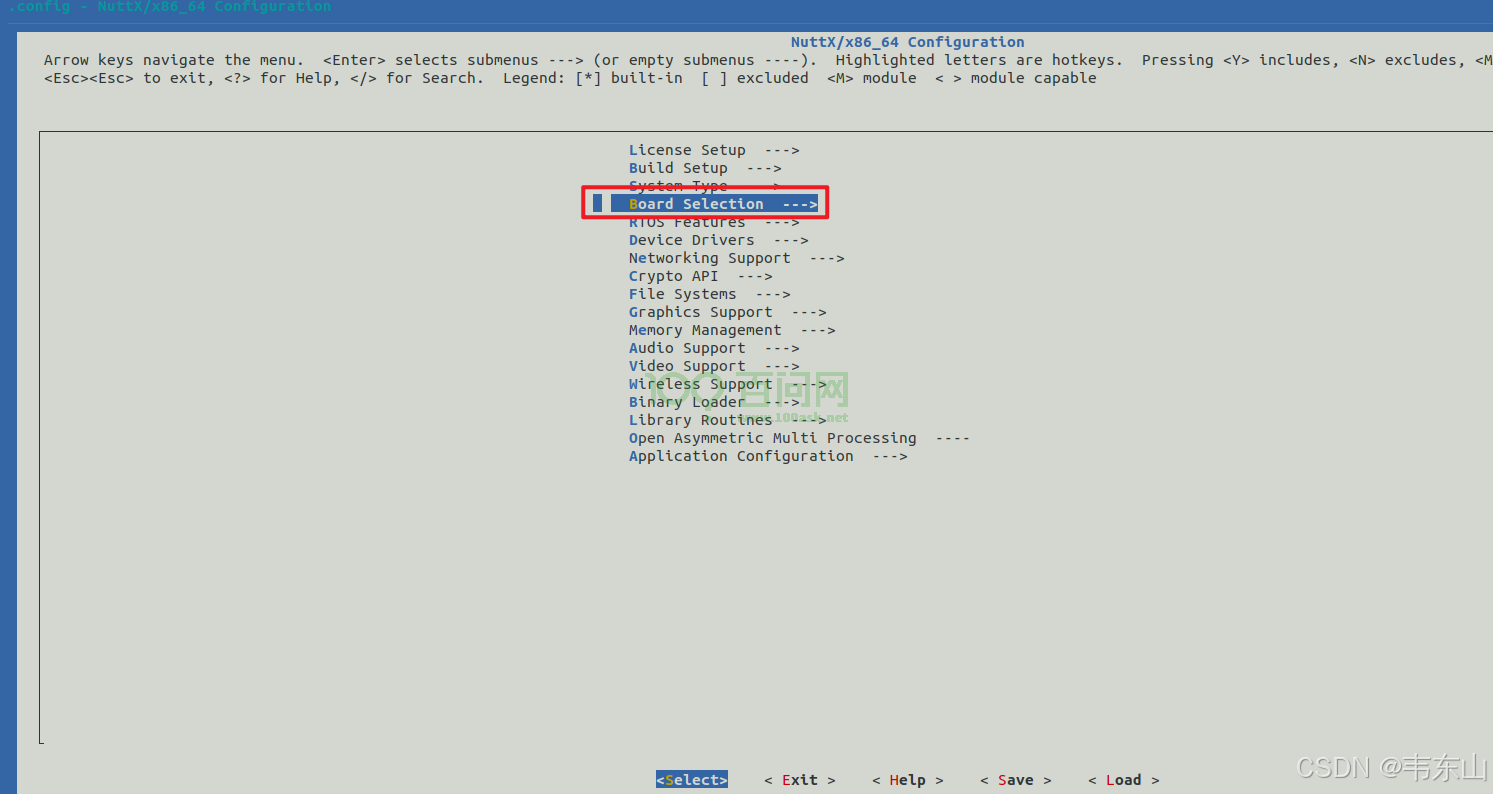Screen dimensions: 1493x794
Task: Open the Crypto API submenu
Action: coord(700,276)
